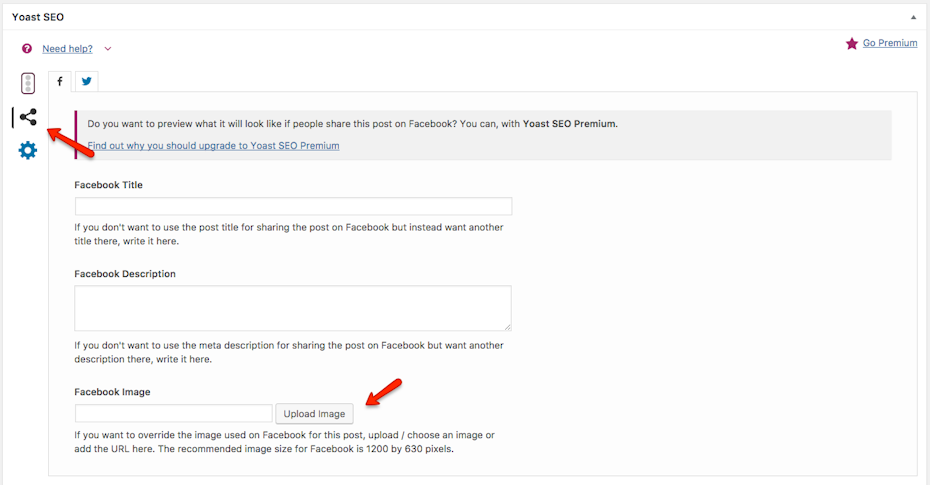Focus the Facebook Image URL field
The width and height of the screenshot is (930, 485).
click(x=173, y=414)
